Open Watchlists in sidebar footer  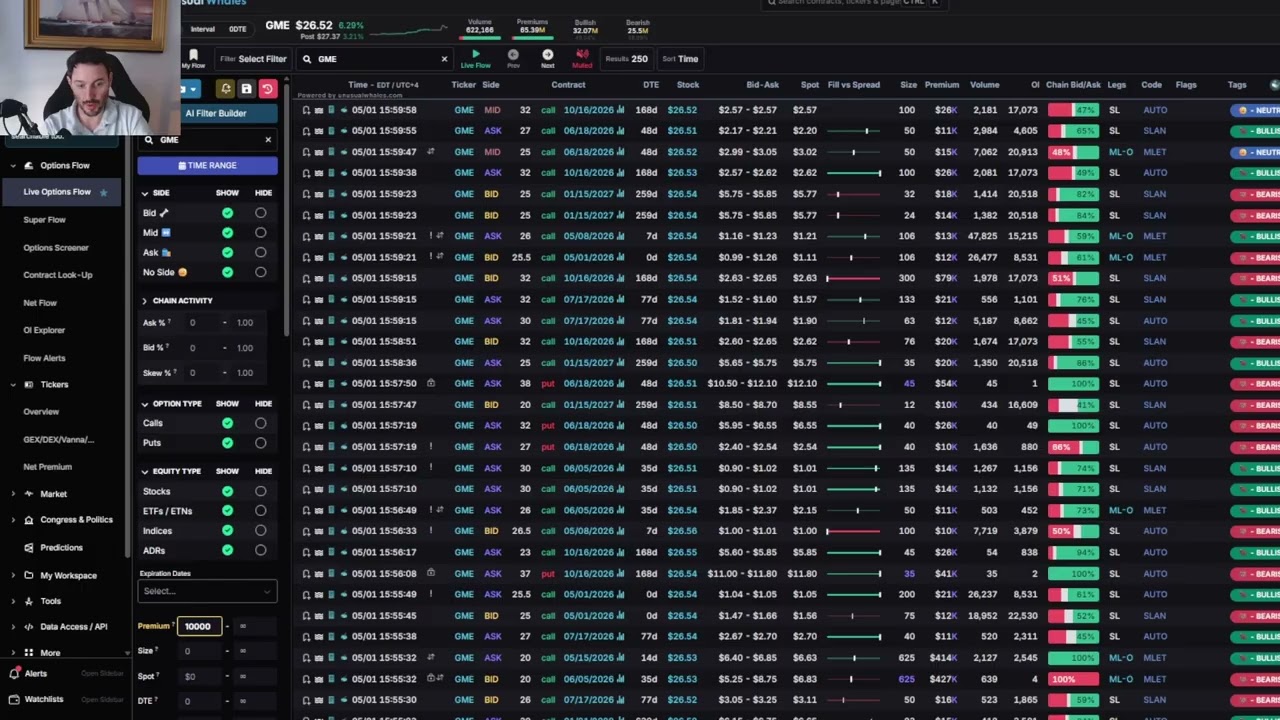pos(43,699)
